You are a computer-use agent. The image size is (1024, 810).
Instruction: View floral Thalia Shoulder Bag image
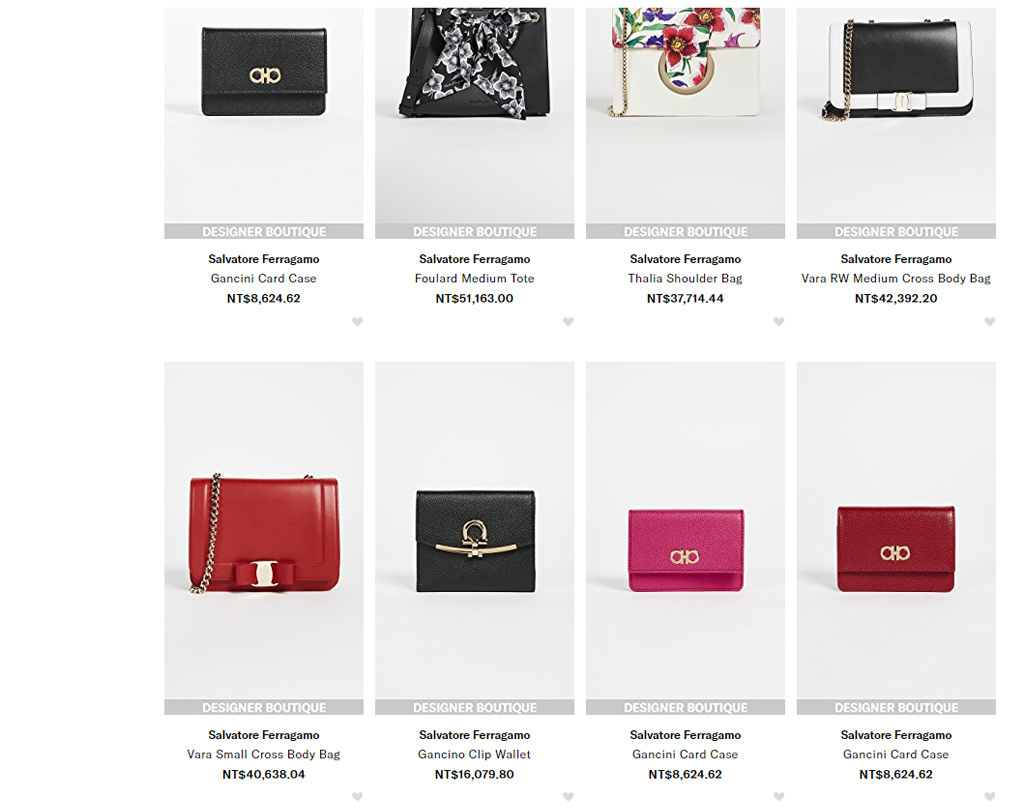[686, 116]
